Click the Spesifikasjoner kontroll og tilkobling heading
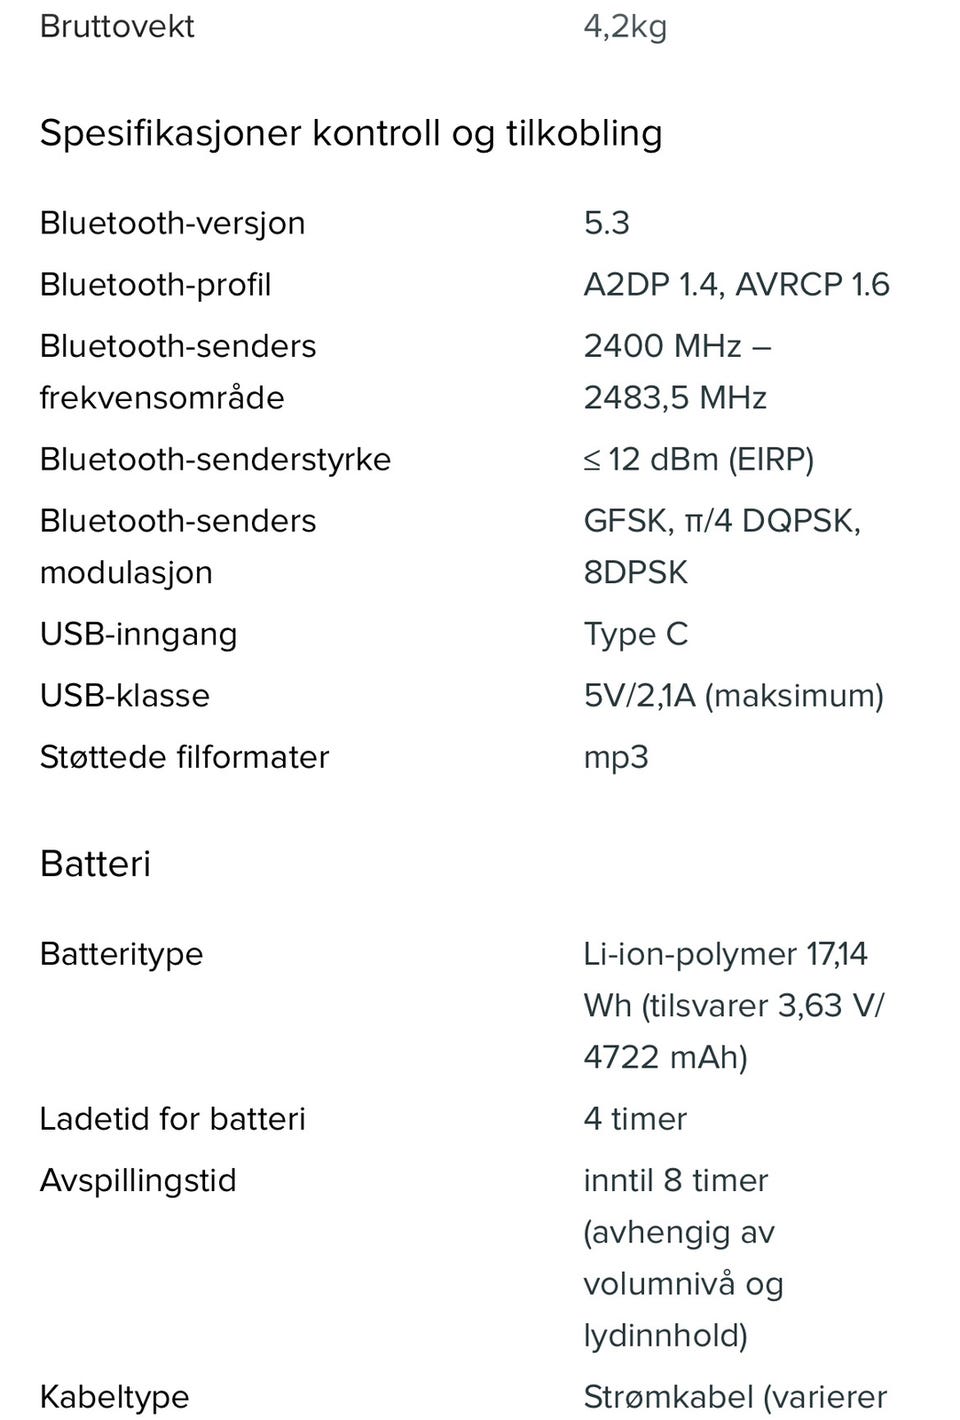Image resolution: width=960 pixels, height=1420 pixels. tap(351, 133)
